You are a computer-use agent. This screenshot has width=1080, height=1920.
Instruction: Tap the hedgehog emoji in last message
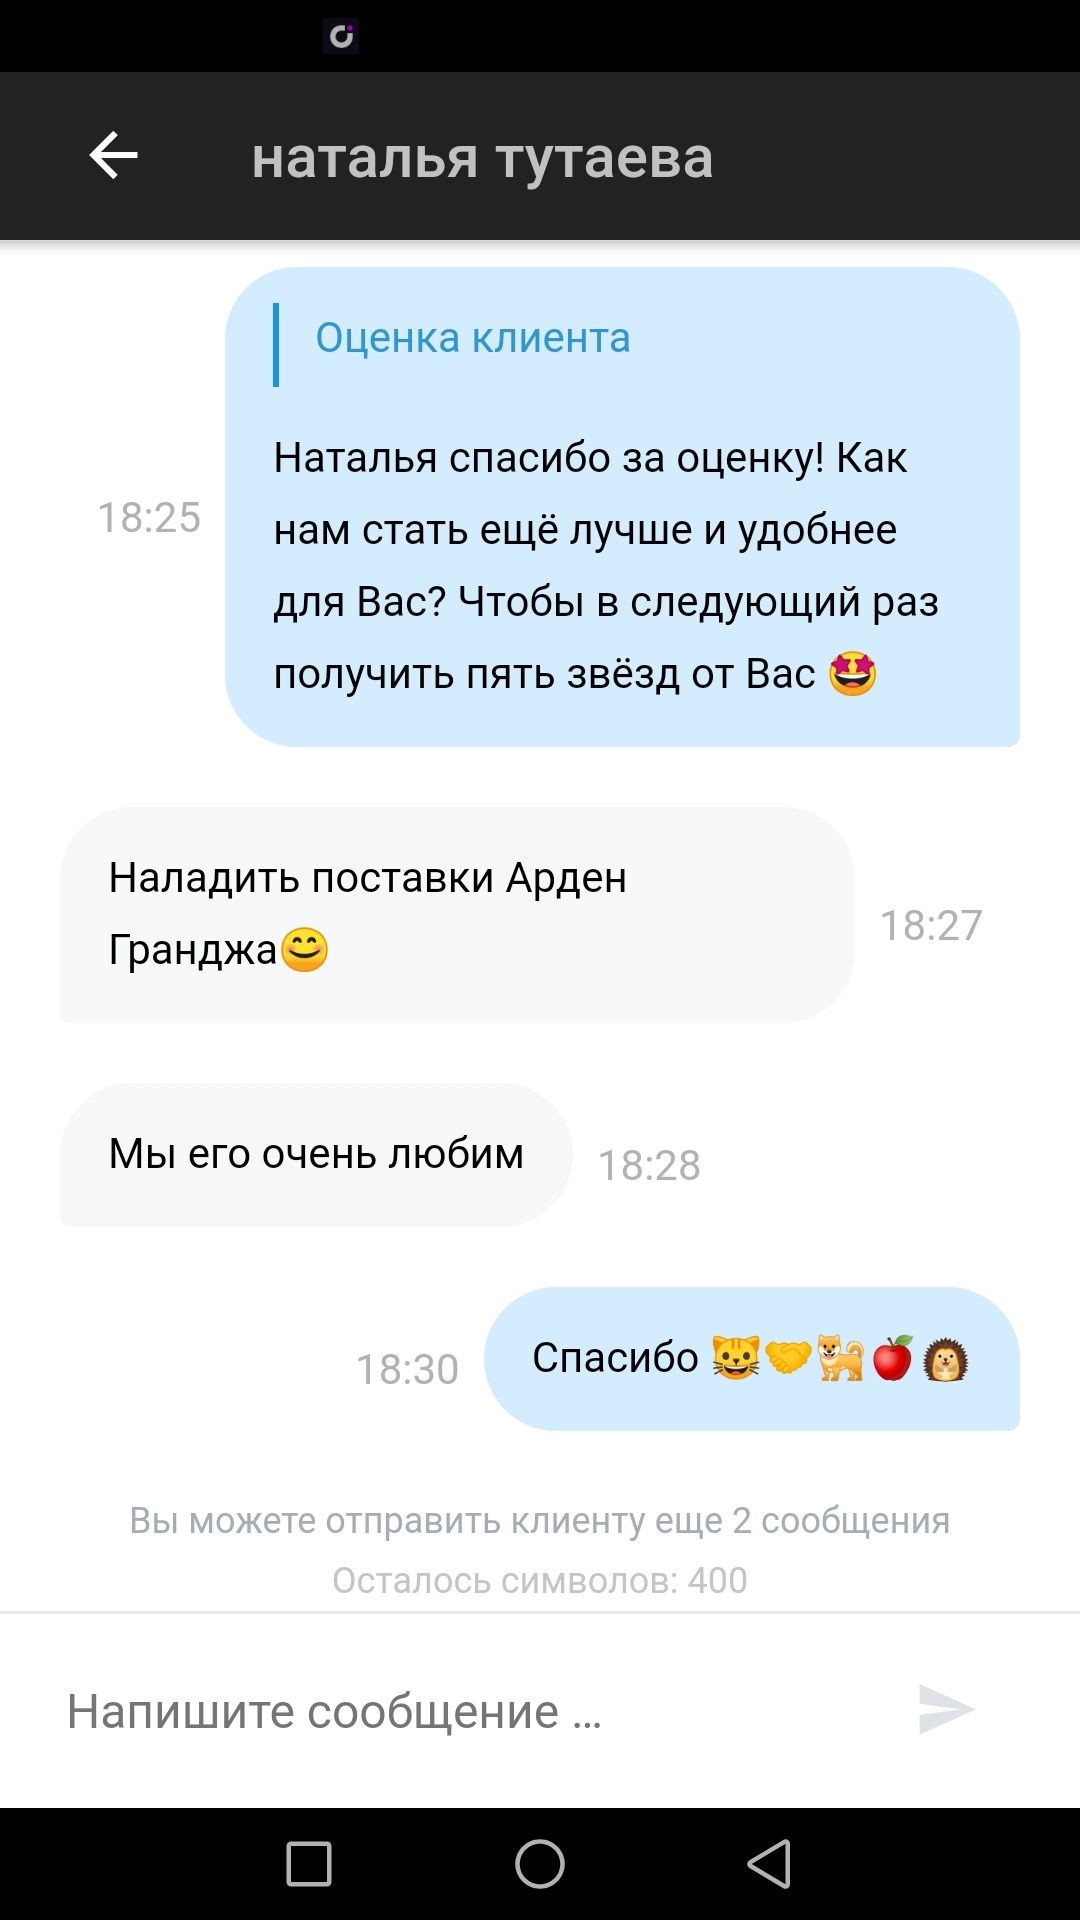coord(945,1359)
